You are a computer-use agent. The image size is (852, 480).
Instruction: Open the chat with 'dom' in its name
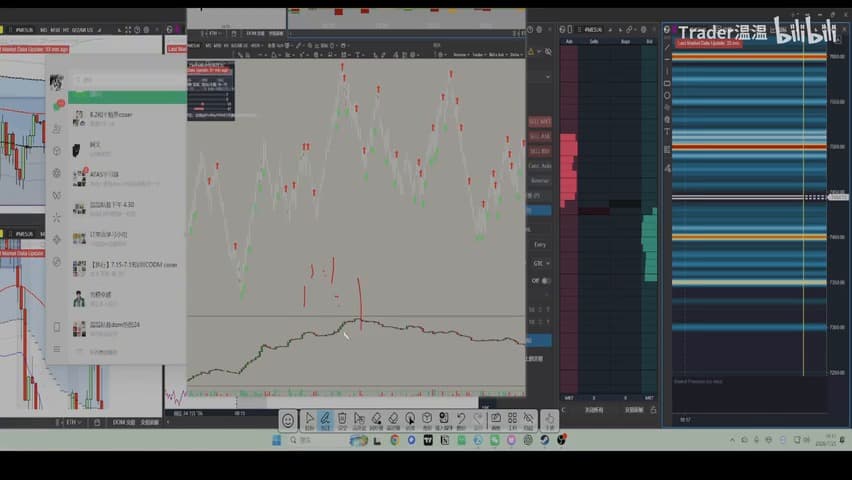point(127,328)
